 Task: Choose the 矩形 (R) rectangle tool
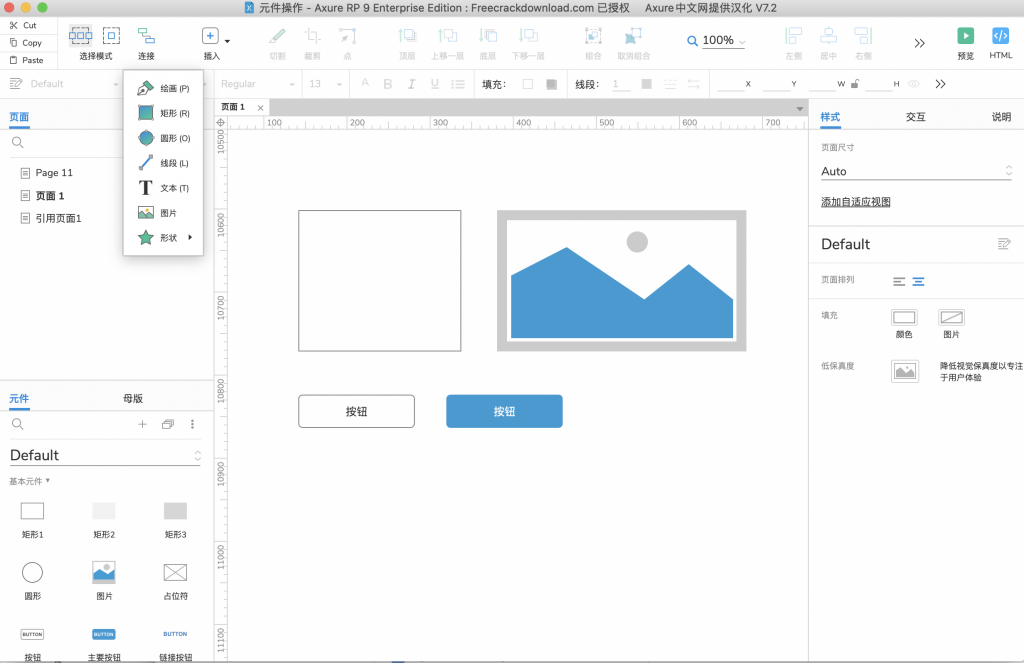click(x=162, y=113)
